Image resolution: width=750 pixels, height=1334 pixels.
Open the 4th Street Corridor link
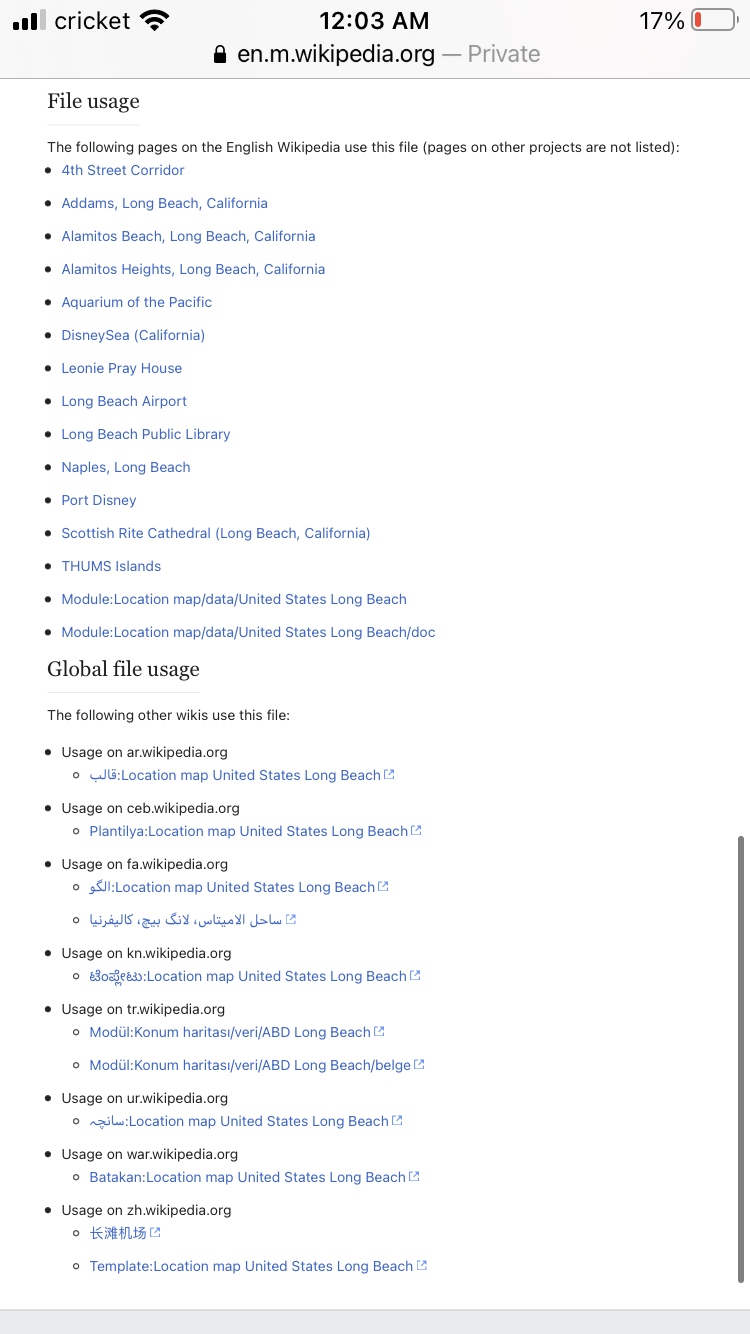pos(123,170)
